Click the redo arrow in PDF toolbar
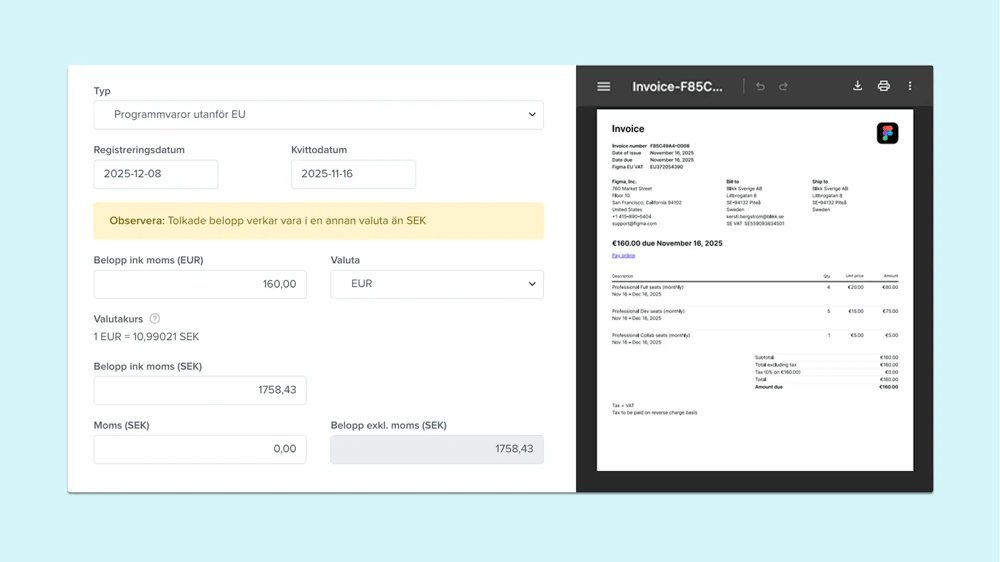 click(783, 87)
